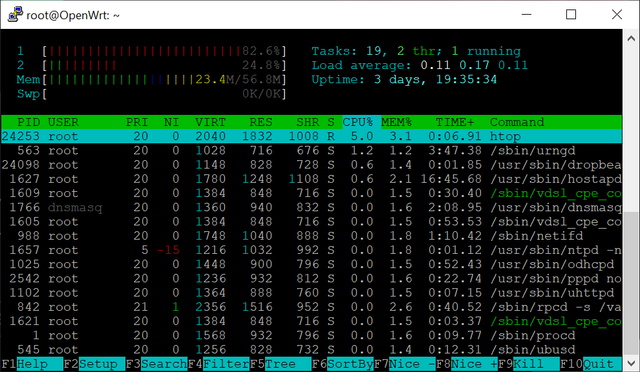Image resolution: width=640 pixels, height=372 pixels.
Task: Select the pppd process row
Action: 311,278
